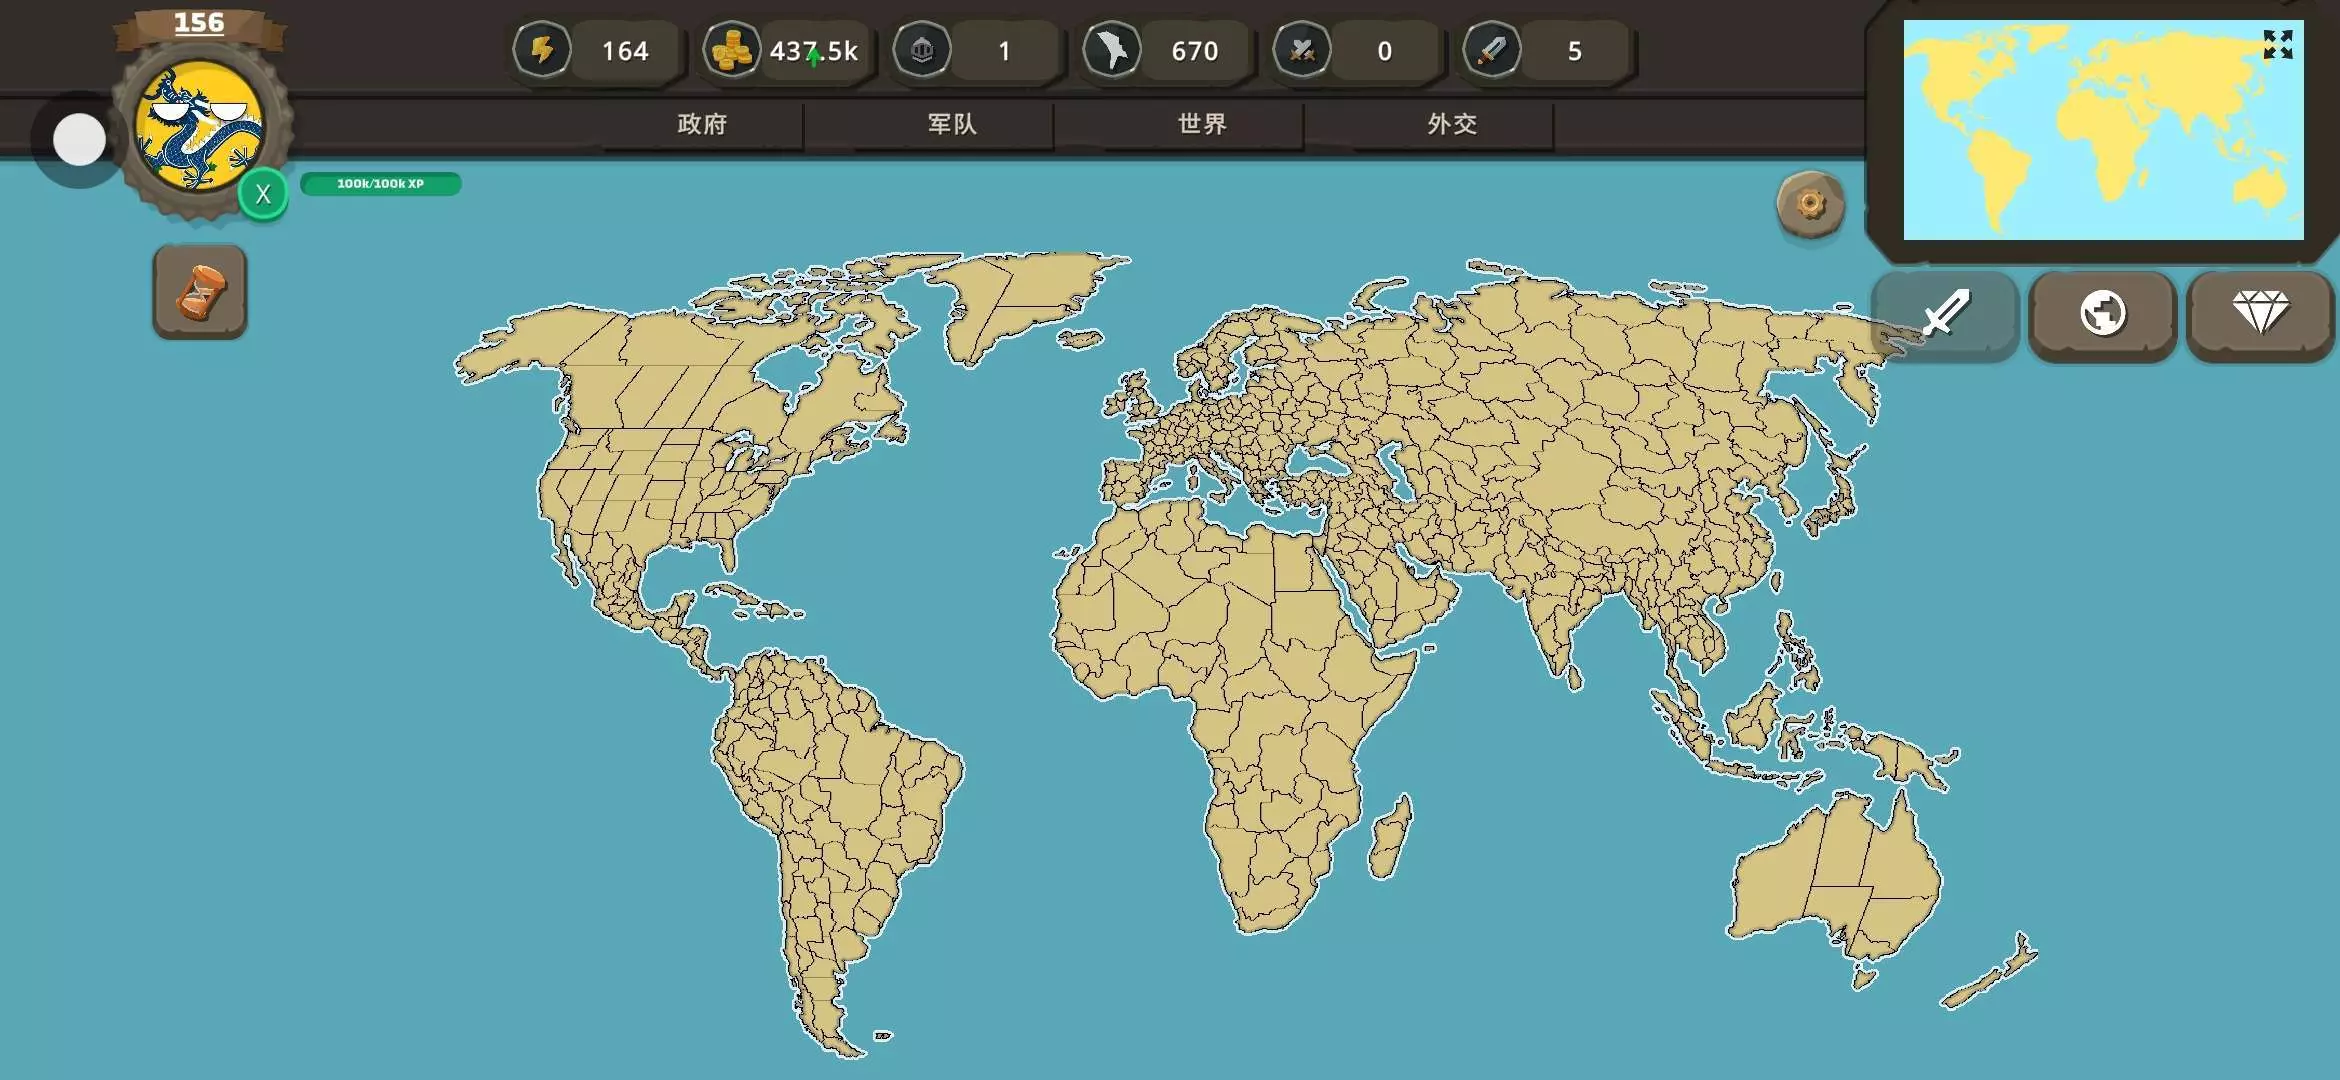Select the sword war mode button
This screenshot has width=2340, height=1080.
pyautogui.click(x=1945, y=314)
